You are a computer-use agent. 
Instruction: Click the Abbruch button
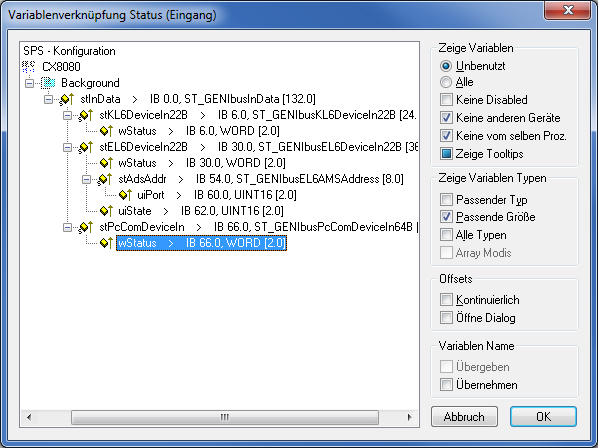click(x=464, y=416)
